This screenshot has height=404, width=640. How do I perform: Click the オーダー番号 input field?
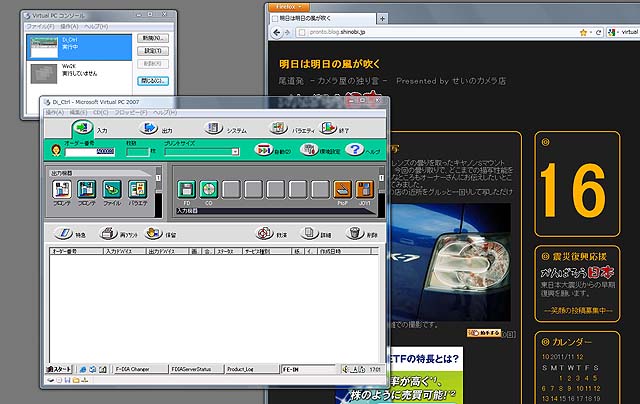pyautogui.click(x=90, y=152)
